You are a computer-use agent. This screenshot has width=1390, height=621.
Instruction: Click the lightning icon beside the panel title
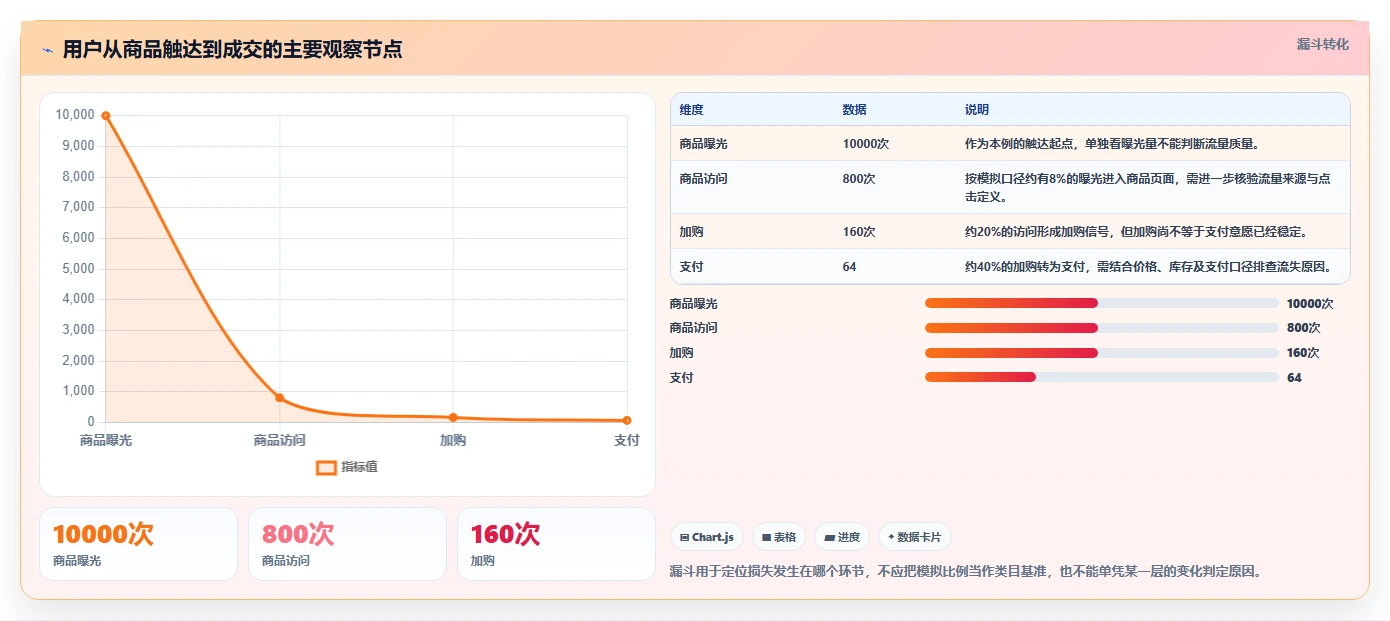(48, 50)
